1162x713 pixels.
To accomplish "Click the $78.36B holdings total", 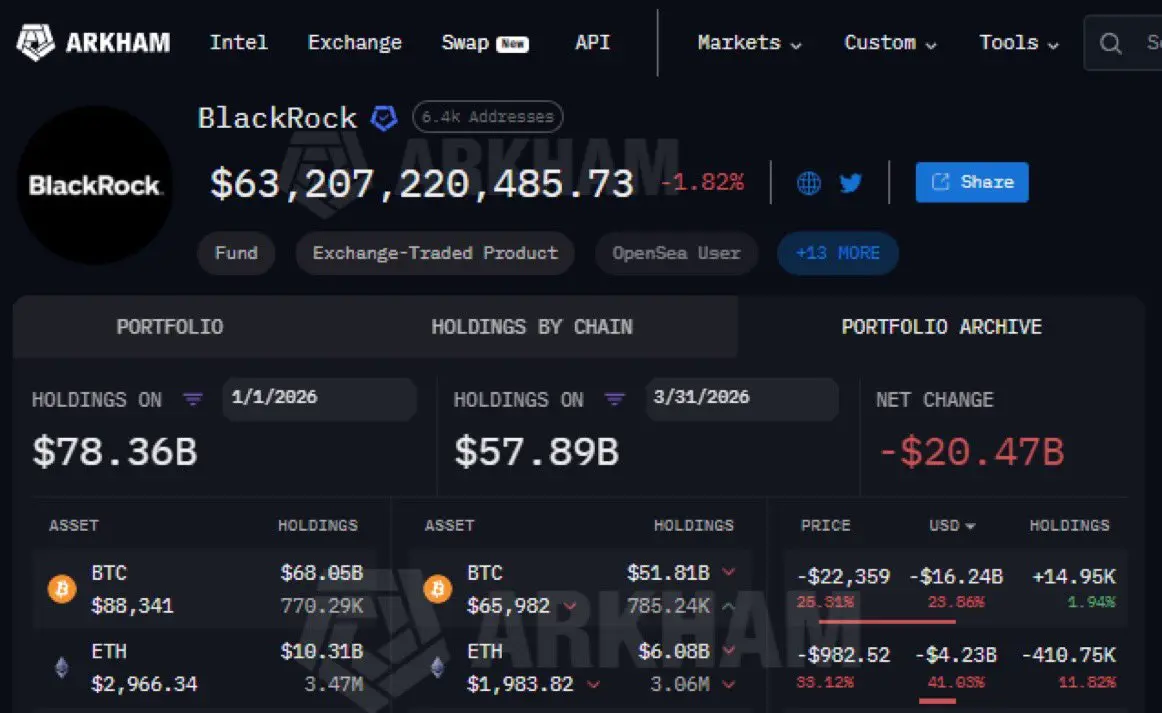I will coord(115,452).
